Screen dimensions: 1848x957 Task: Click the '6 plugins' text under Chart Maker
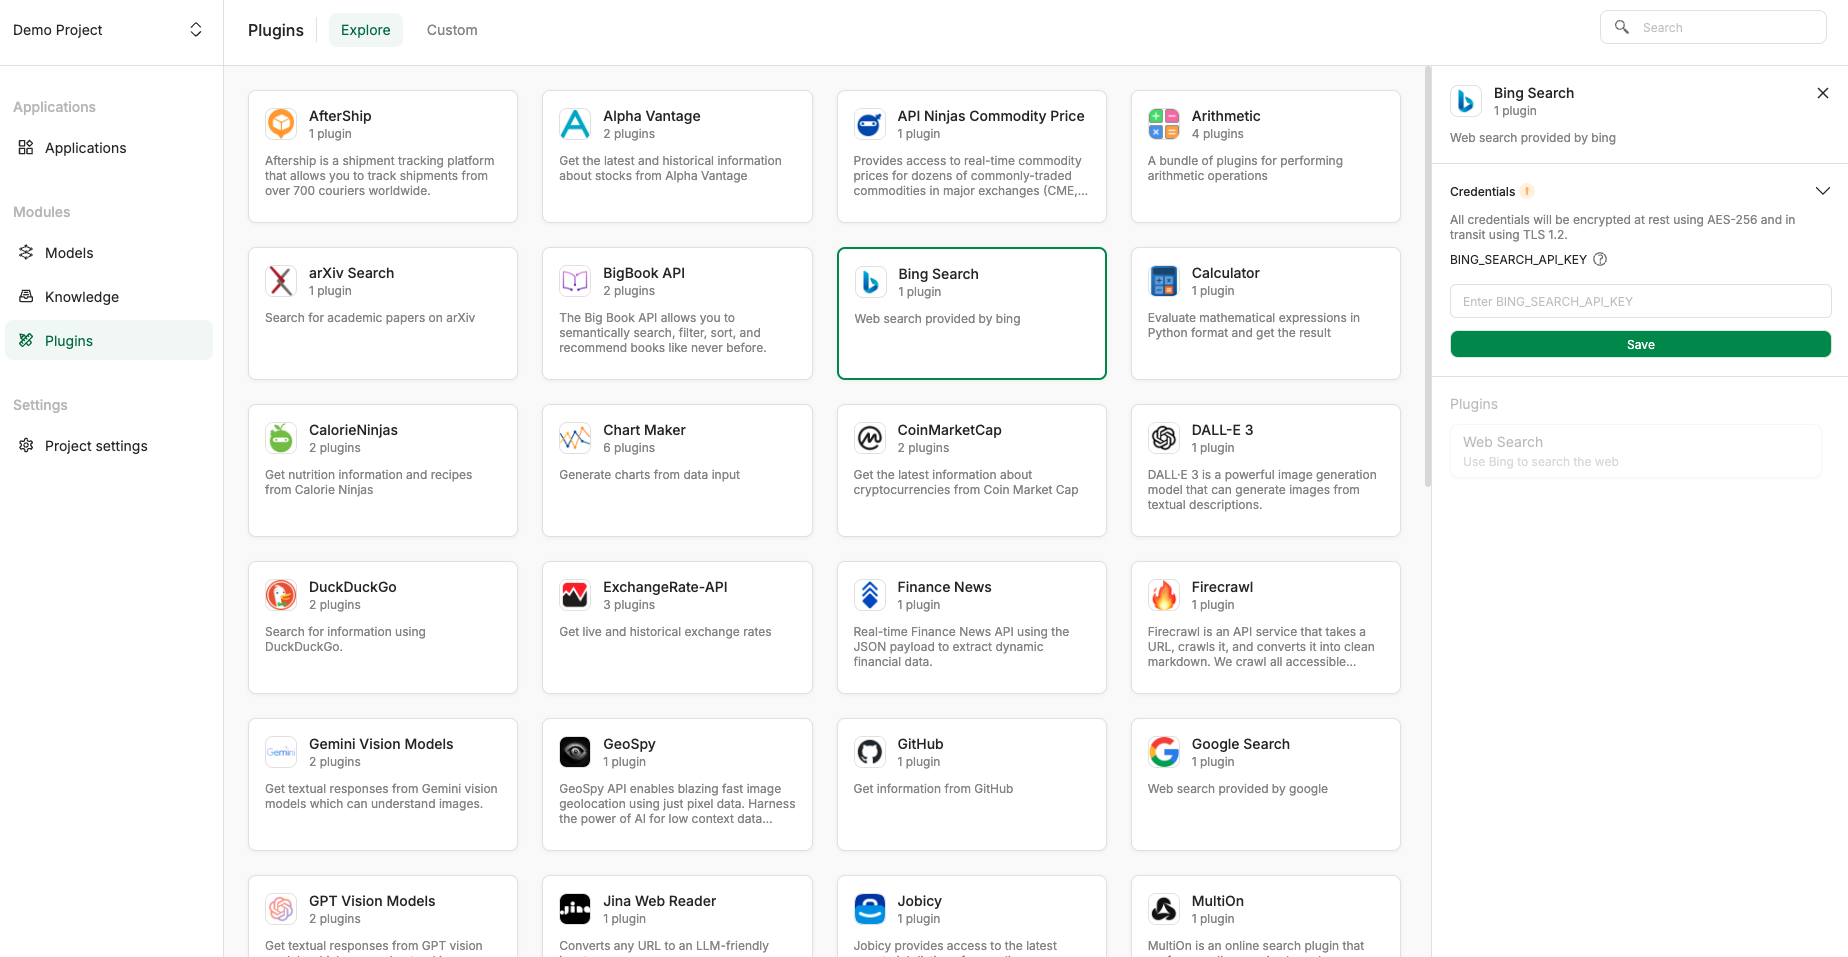click(629, 448)
